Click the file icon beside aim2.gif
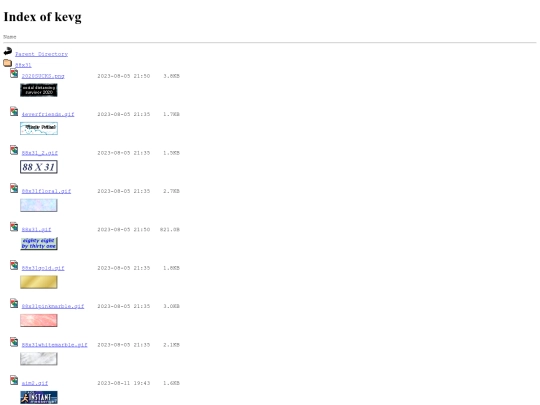The width and height of the screenshot is (540, 405). click(14, 380)
